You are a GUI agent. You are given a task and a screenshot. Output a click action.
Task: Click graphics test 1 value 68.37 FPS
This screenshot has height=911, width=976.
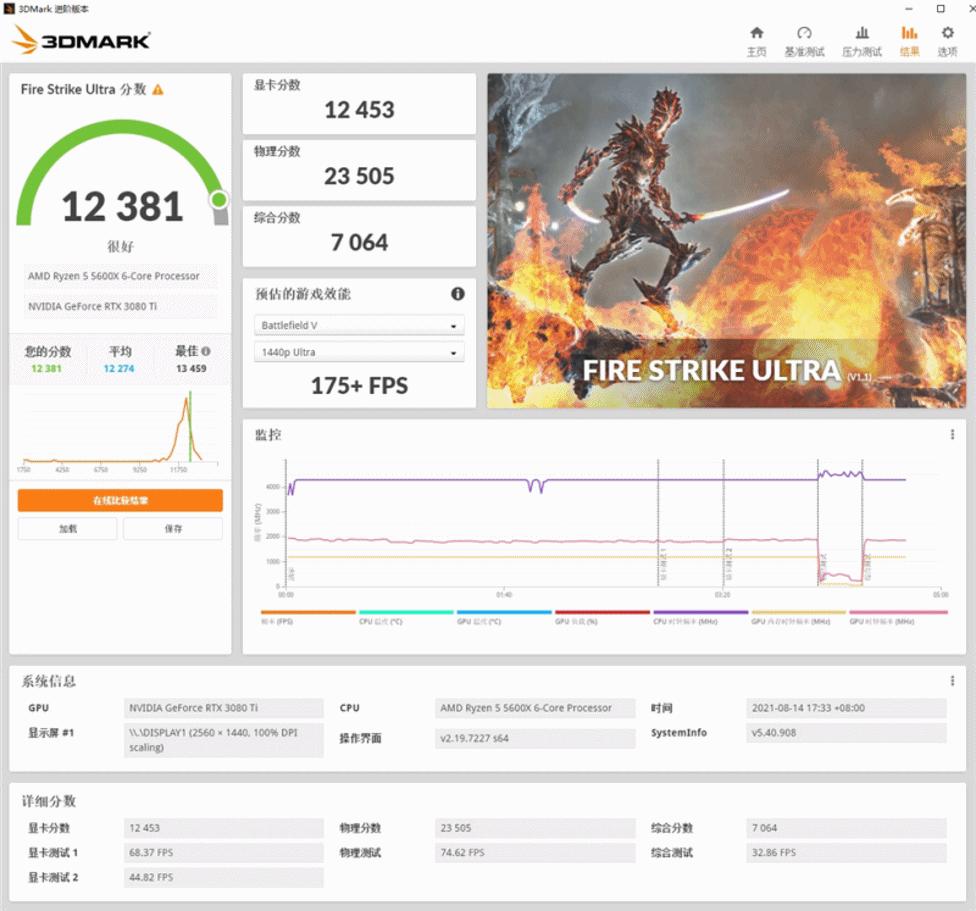[223, 853]
